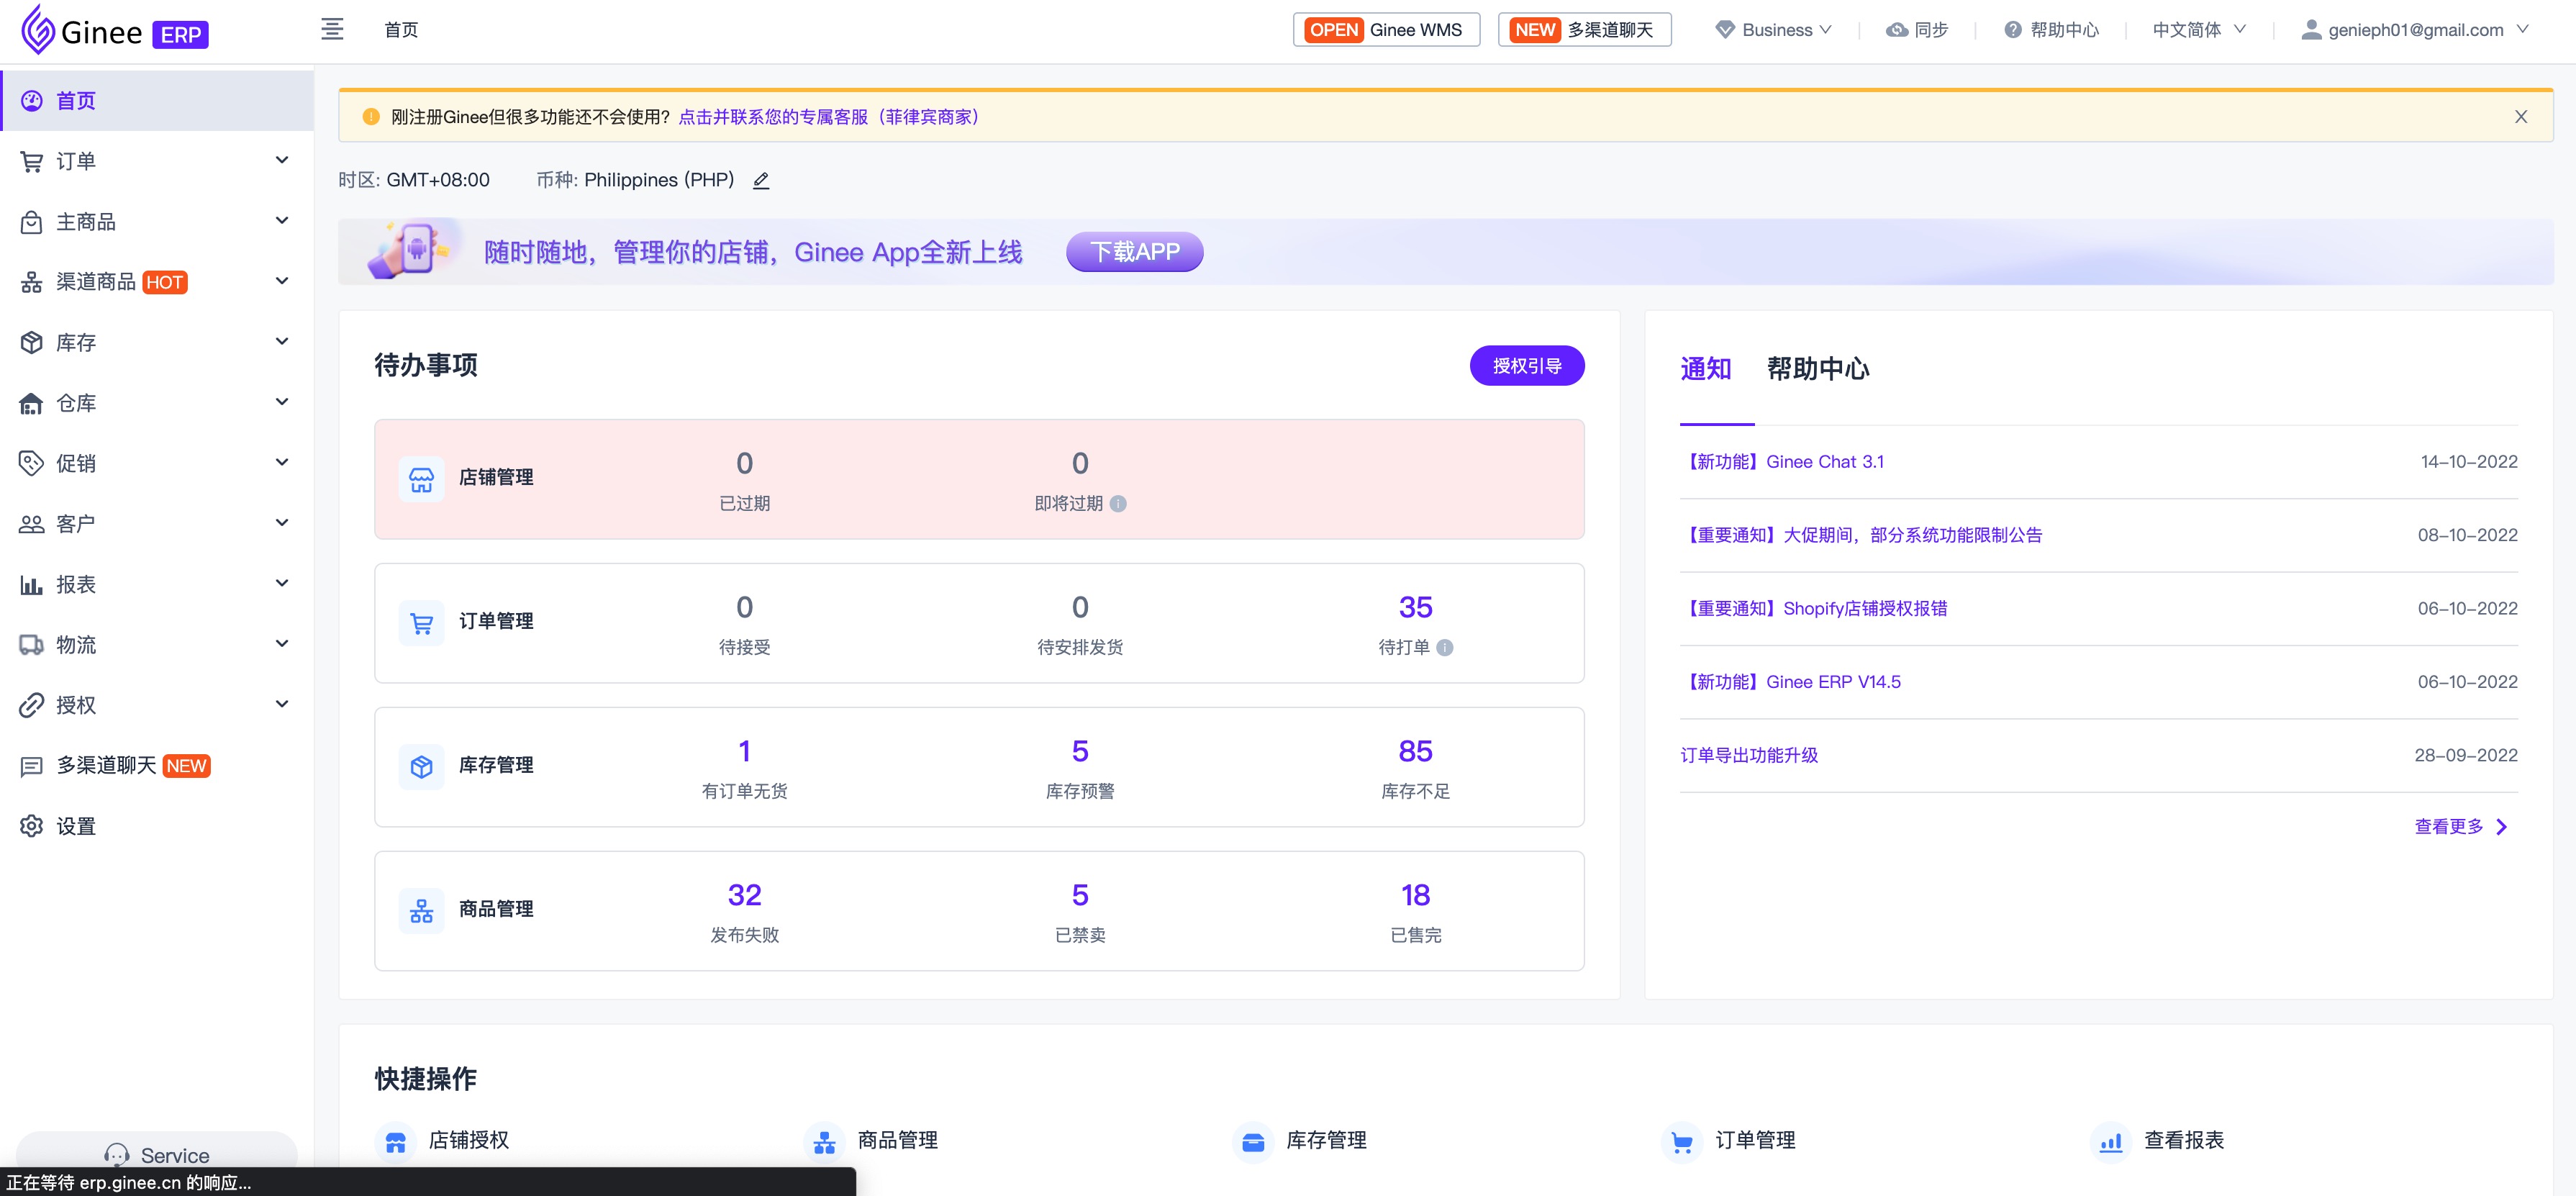The image size is (2576, 1196).
Task: Close the yellow notice banner
Action: point(2521,117)
